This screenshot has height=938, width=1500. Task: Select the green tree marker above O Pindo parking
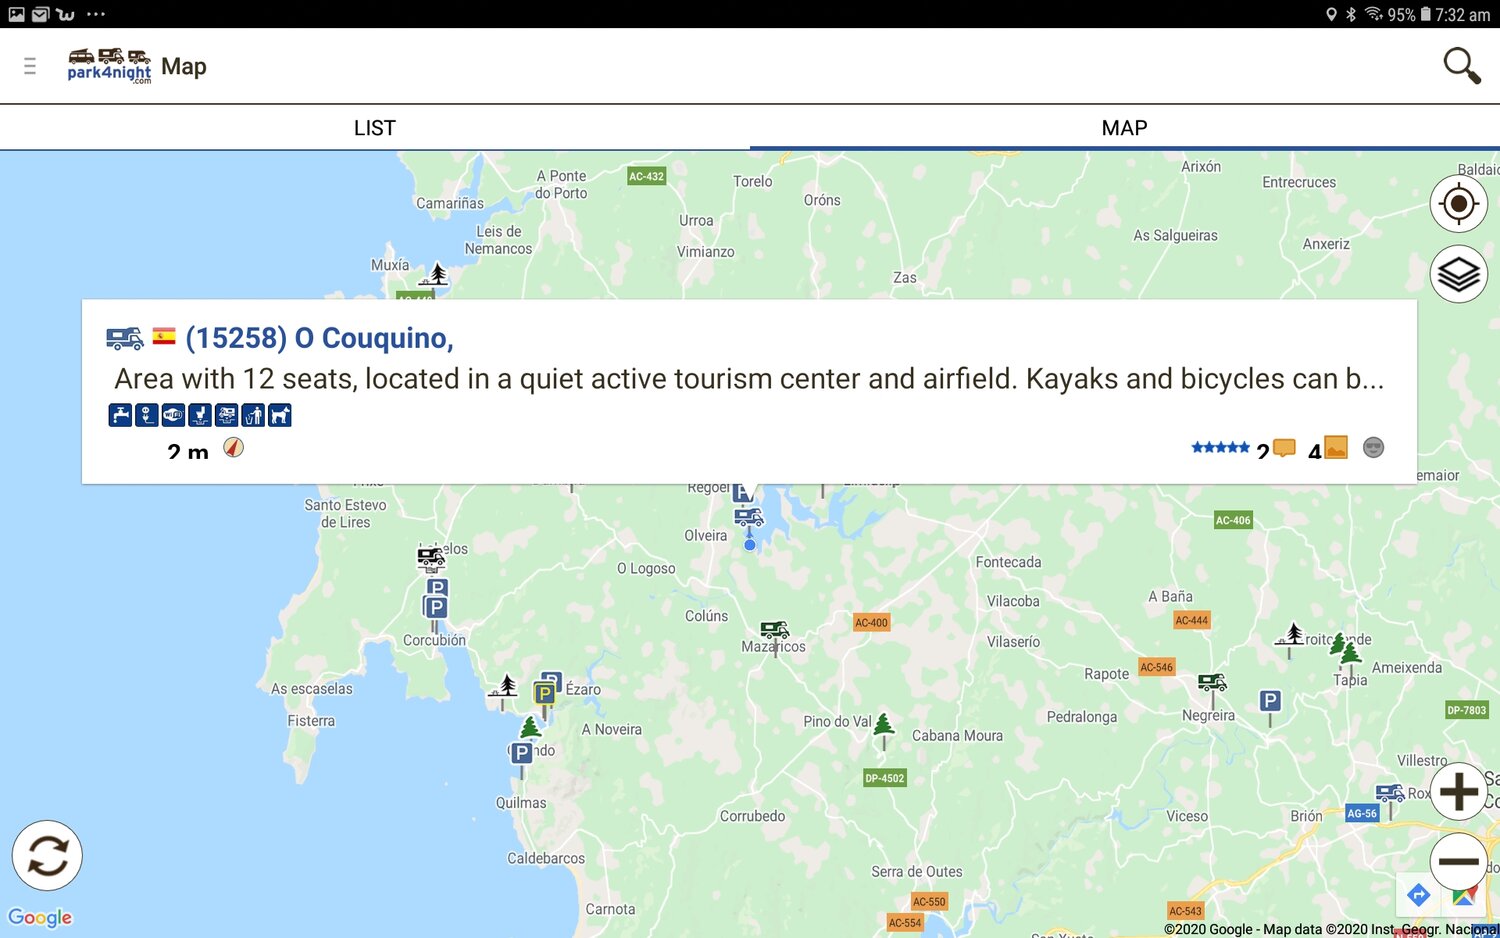pos(530,727)
